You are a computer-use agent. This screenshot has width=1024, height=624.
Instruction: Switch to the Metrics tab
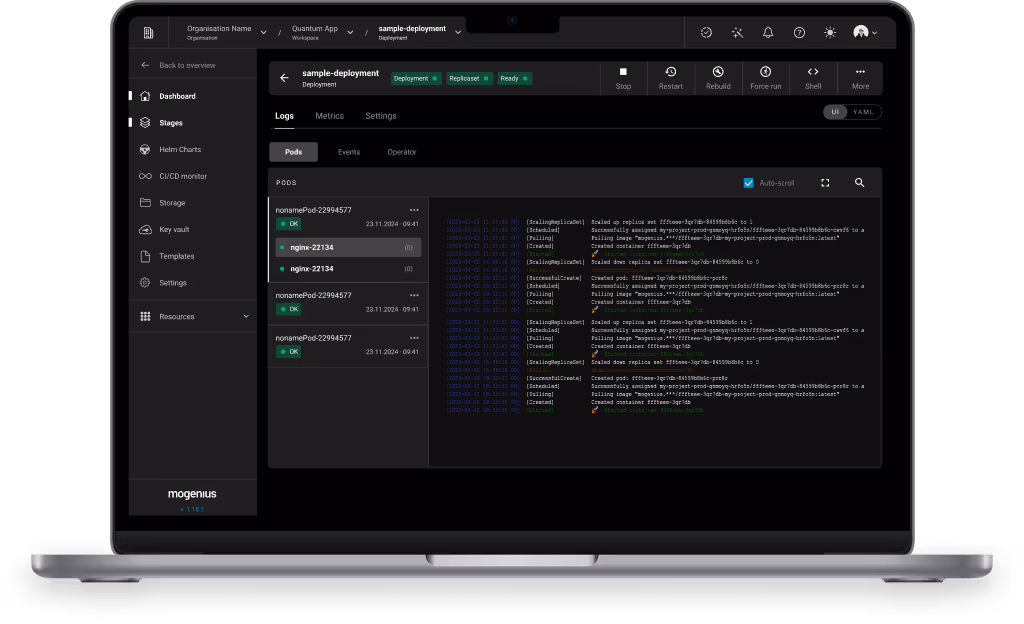coord(329,116)
